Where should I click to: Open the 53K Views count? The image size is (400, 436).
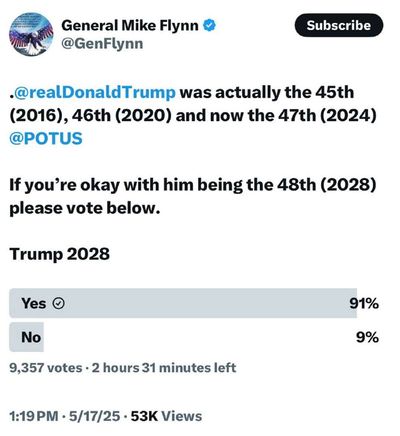[x=166, y=416]
